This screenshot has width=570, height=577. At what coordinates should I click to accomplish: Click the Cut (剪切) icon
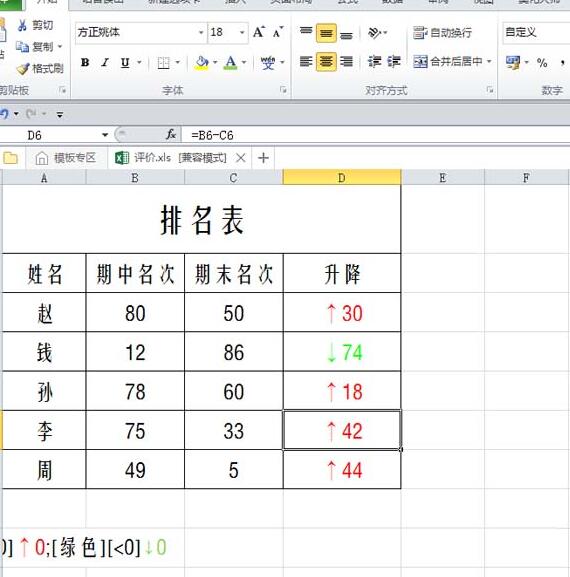point(22,25)
